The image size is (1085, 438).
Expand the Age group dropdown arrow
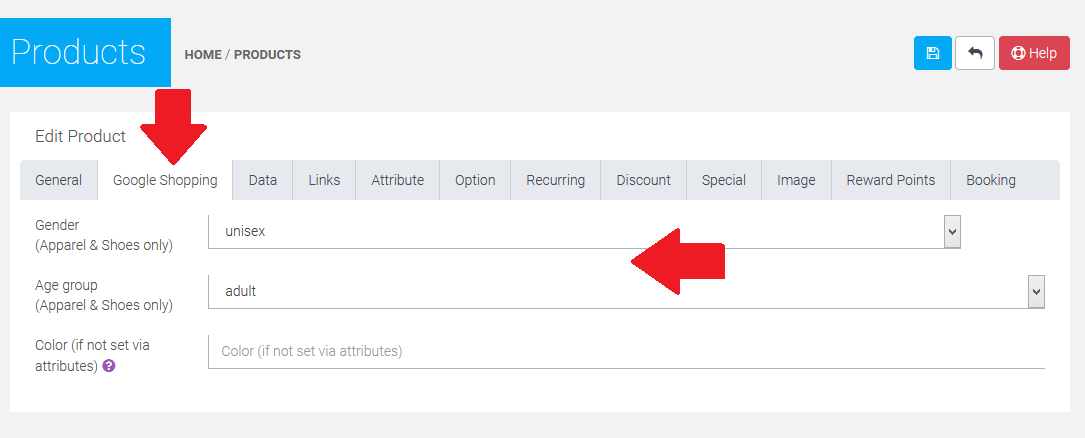[x=1036, y=291]
